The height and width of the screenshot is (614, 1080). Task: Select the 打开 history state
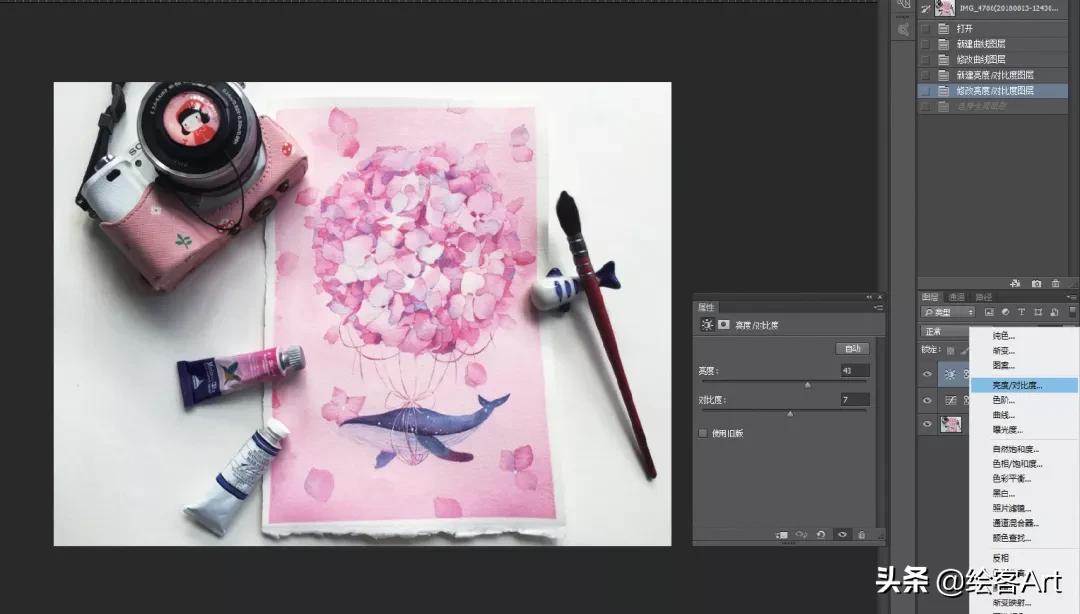[993, 28]
